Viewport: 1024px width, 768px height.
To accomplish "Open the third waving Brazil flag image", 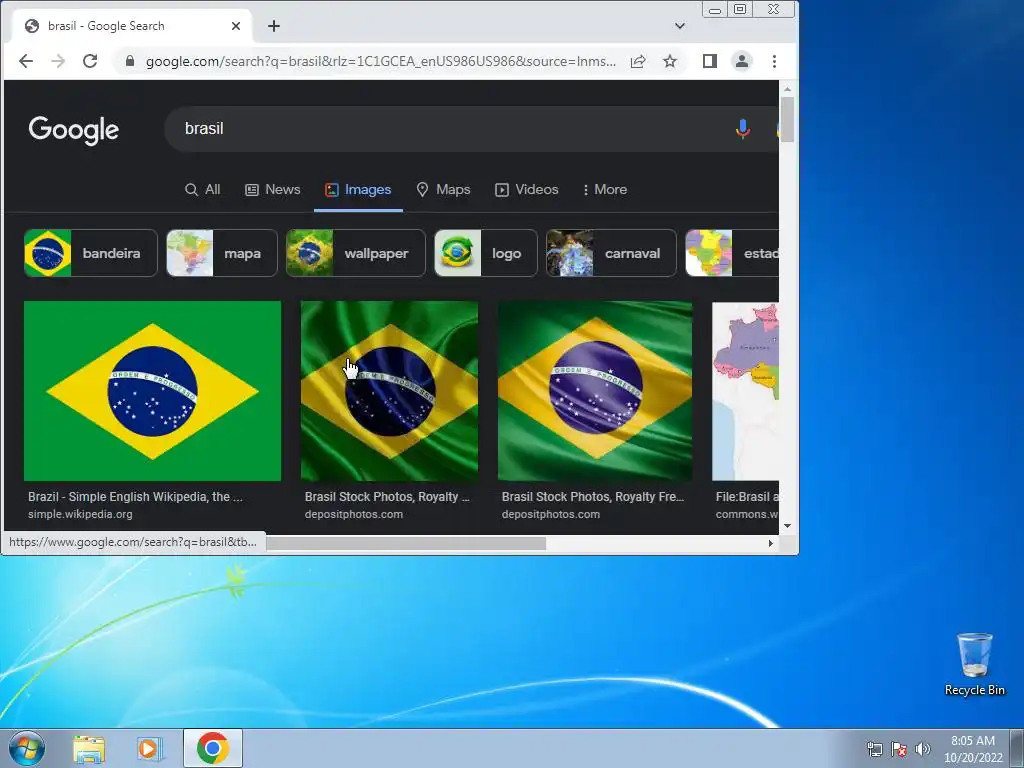I will [595, 391].
